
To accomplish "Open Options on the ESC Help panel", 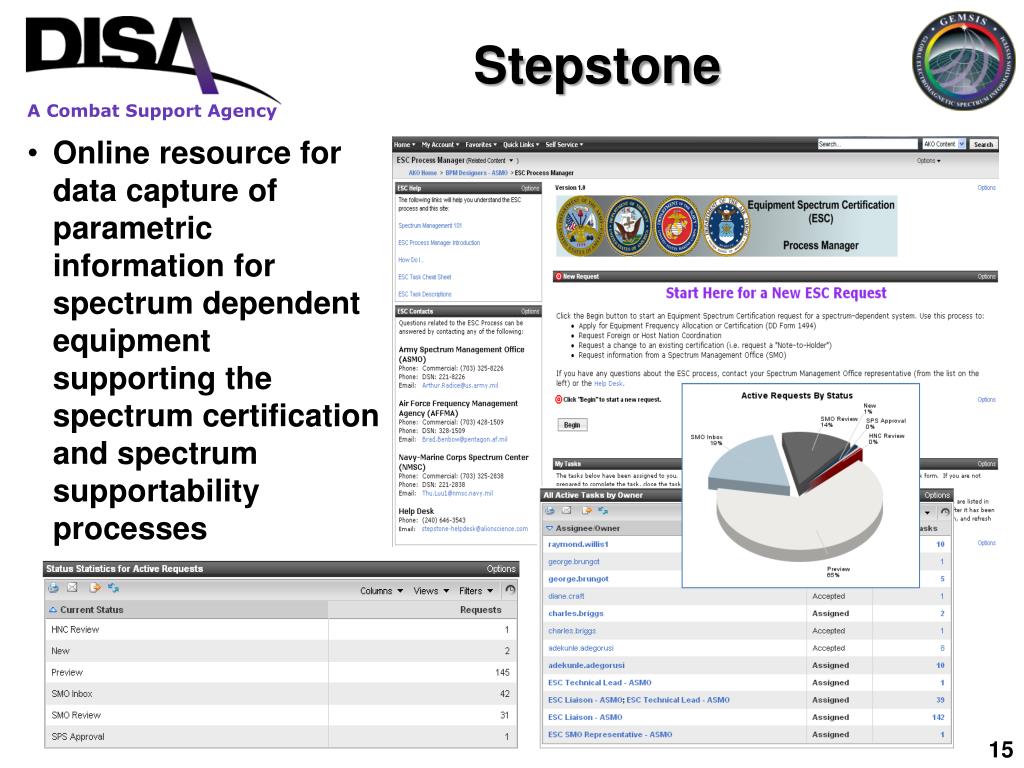I will pyautogui.click(x=530, y=188).
